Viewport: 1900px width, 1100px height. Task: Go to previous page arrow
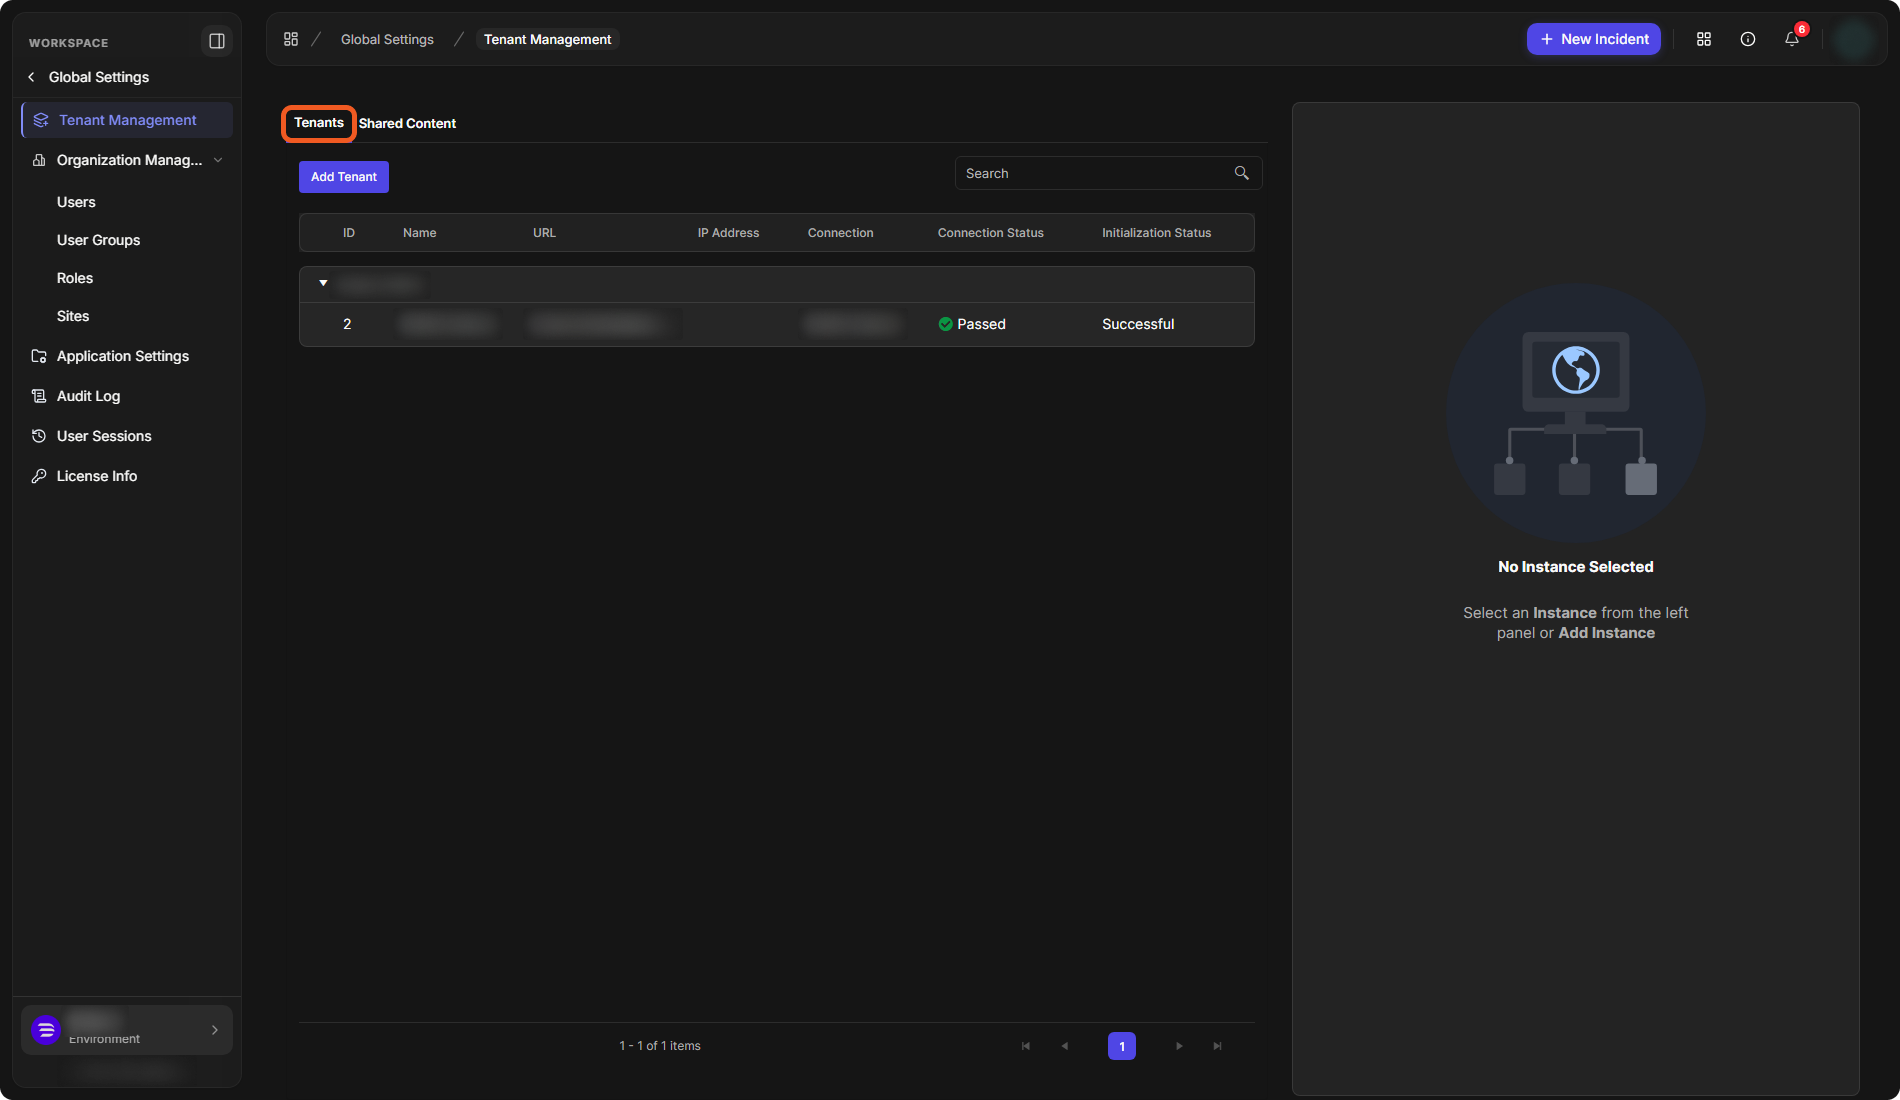[x=1065, y=1046]
